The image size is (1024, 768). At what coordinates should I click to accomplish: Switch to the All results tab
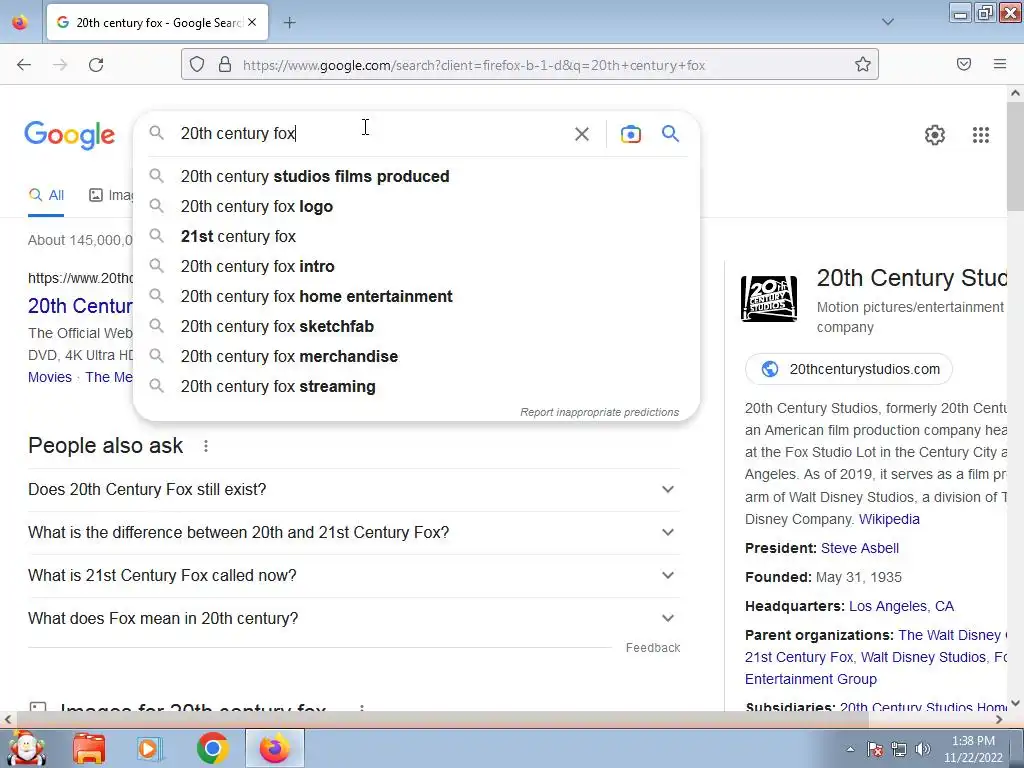pos(46,195)
